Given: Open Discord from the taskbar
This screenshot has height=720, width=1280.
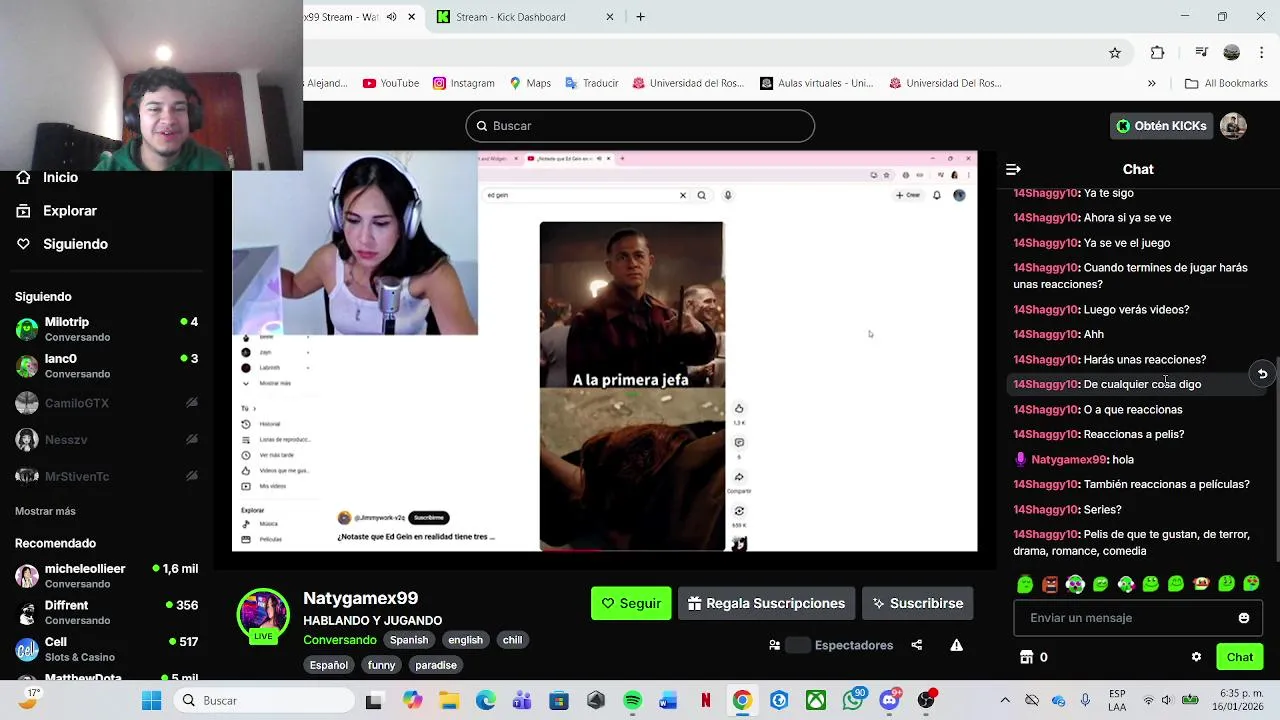Looking at the screenshot, I should 889,701.
